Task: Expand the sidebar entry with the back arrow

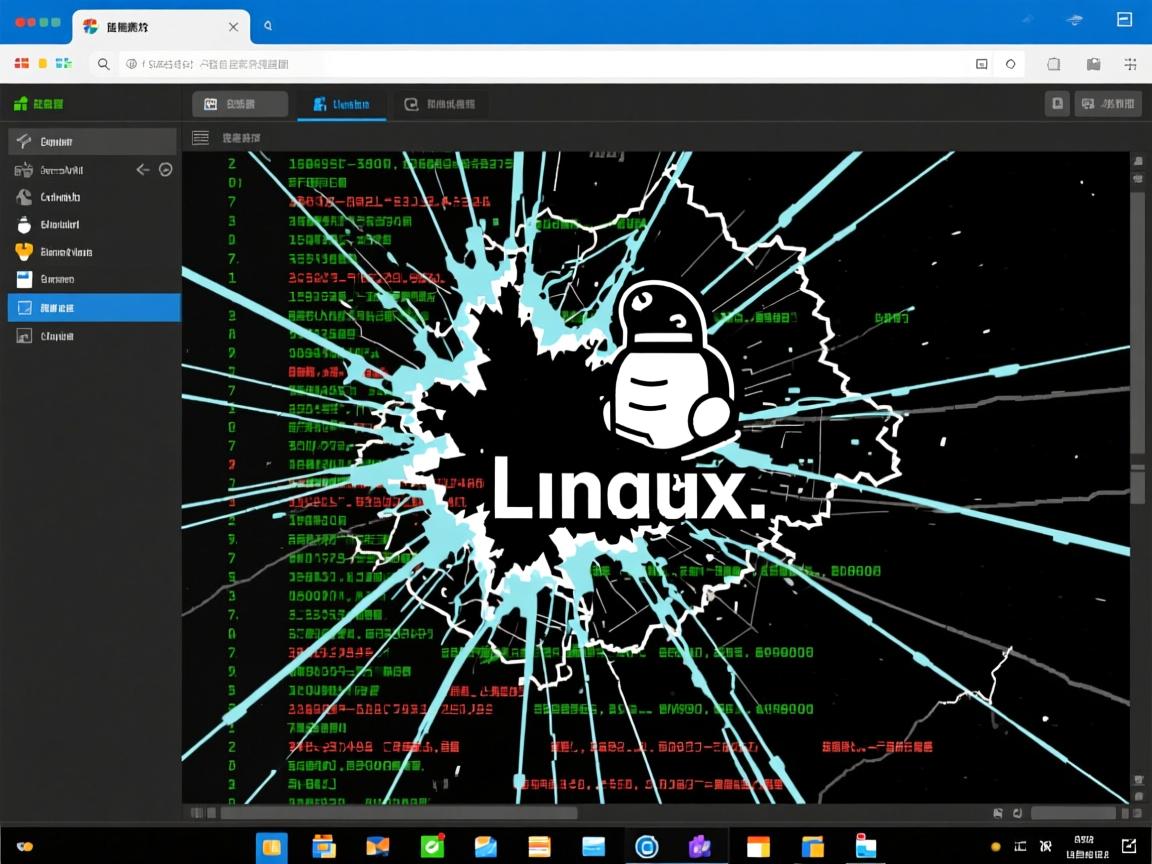Action: [x=142, y=170]
